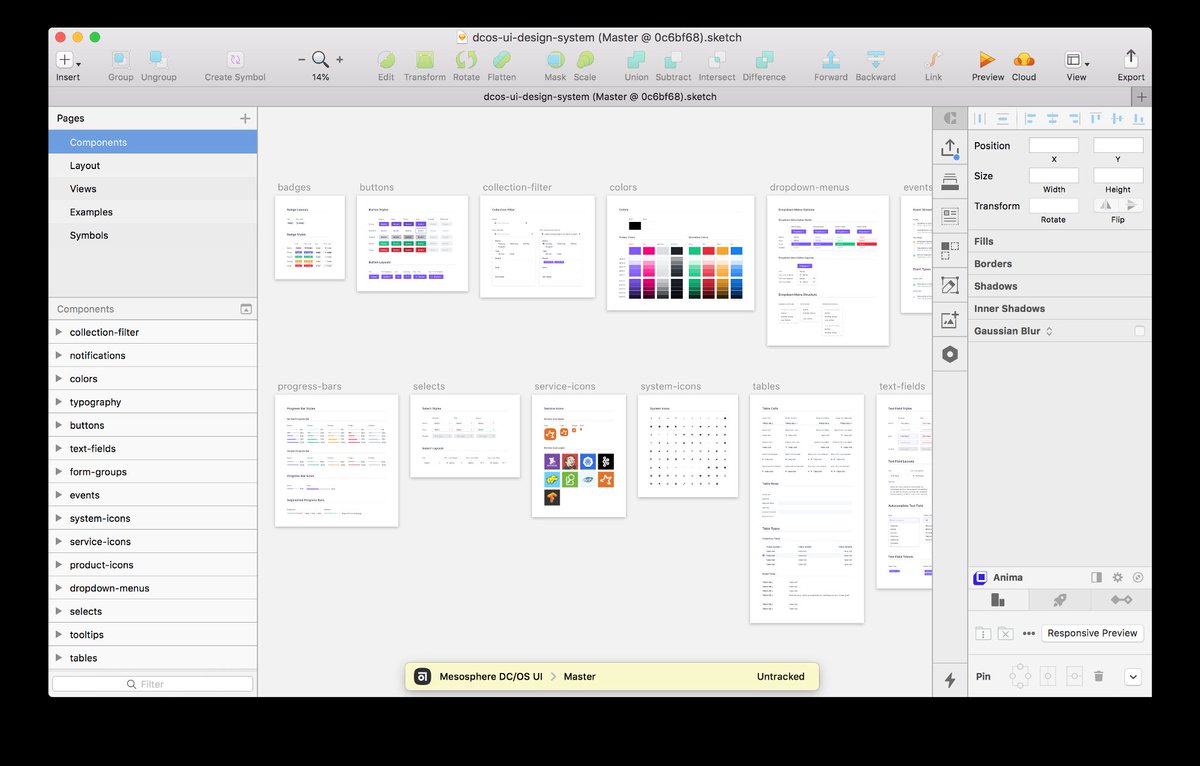Distribute layers horizontally in inspector
Image resolution: width=1200 pixels, height=766 pixels.
(x=980, y=118)
